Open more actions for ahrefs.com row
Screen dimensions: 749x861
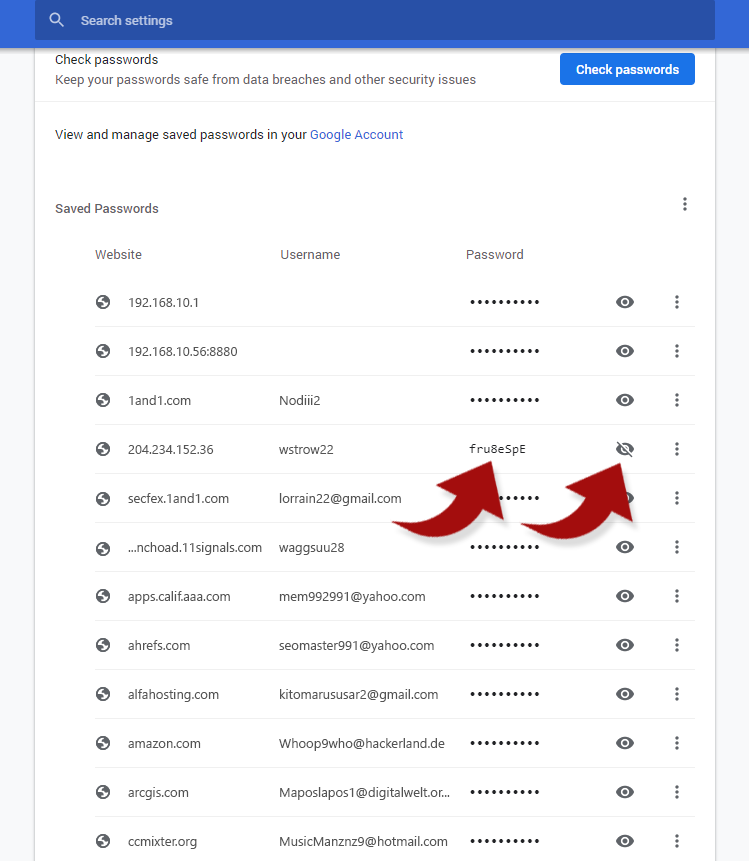pos(677,645)
